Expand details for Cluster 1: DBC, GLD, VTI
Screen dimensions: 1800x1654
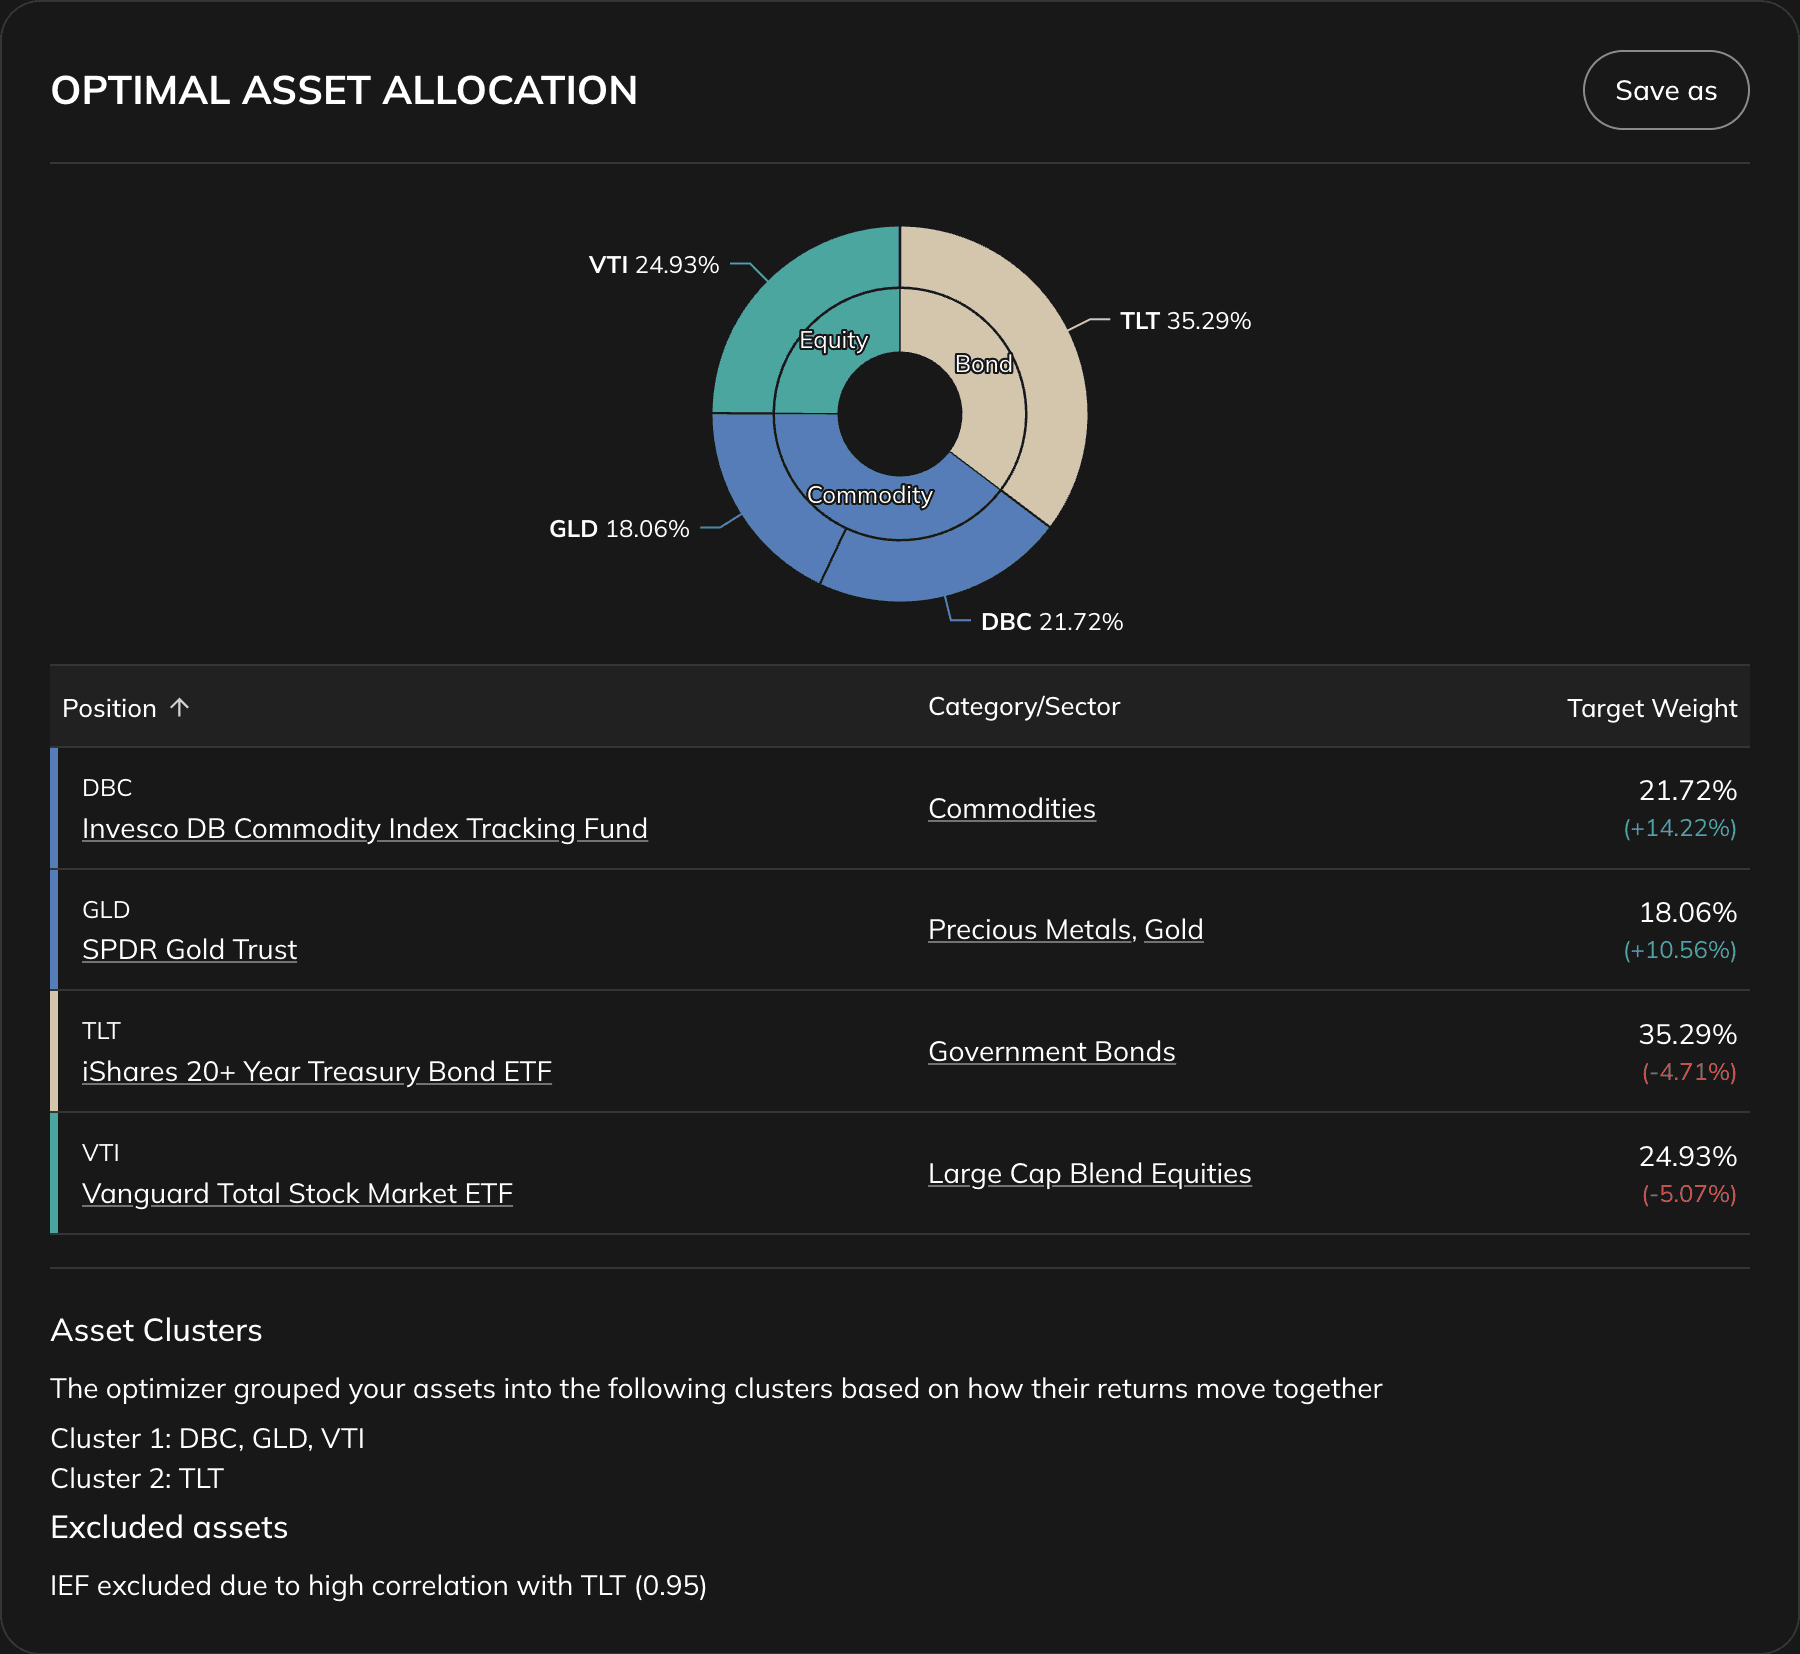(x=207, y=1438)
